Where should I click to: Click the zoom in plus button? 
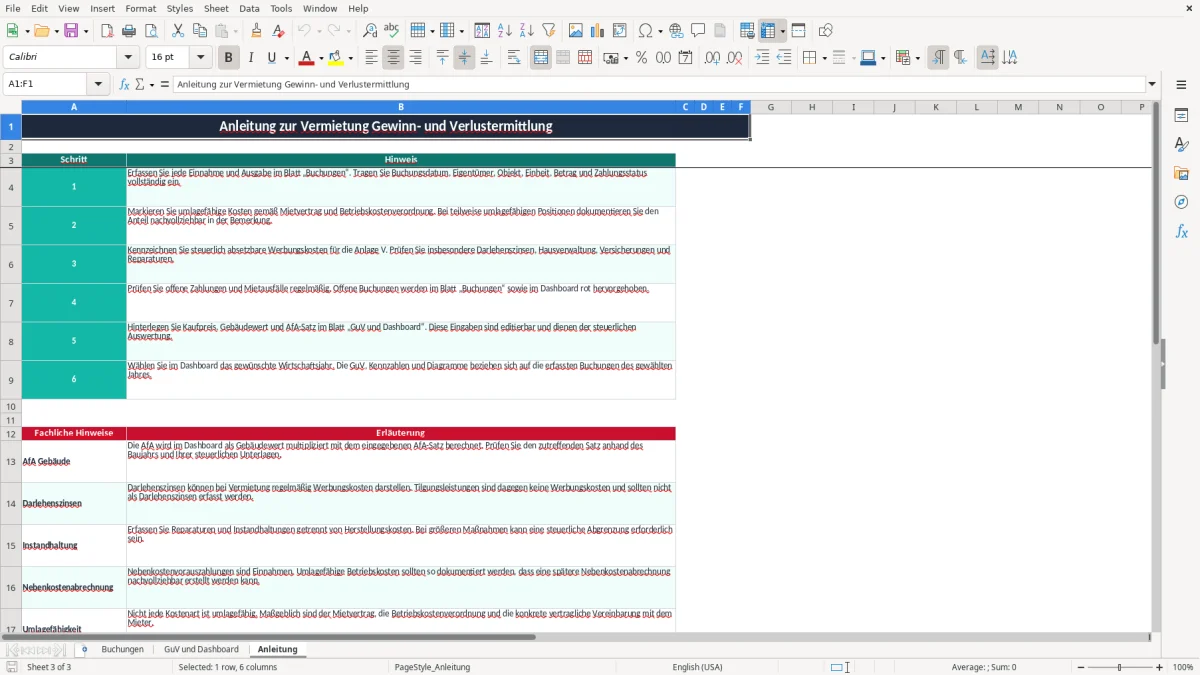click(x=1159, y=667)
